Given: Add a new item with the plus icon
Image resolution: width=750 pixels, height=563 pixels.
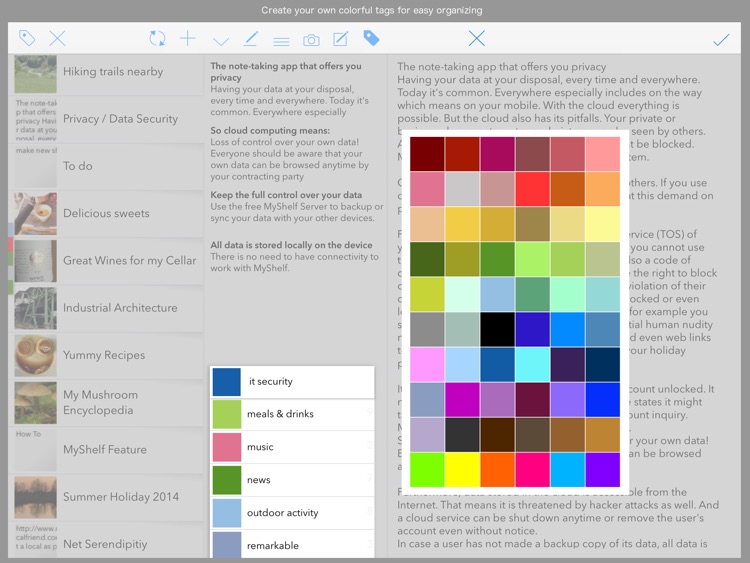Looking at the screenshot, I should tap(188, 38).
